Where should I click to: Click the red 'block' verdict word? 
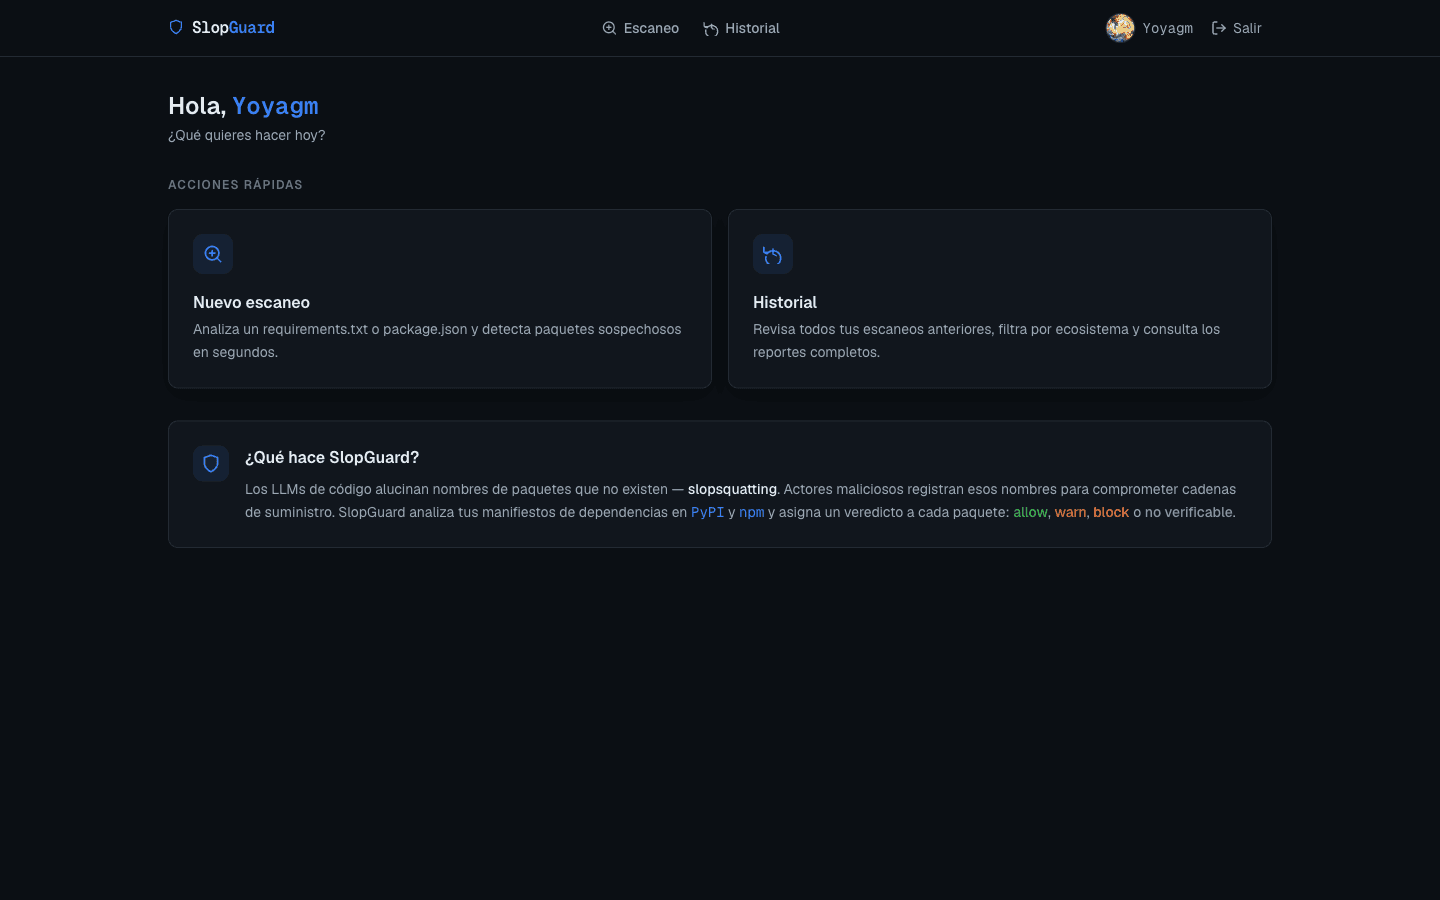[1111, 512]
